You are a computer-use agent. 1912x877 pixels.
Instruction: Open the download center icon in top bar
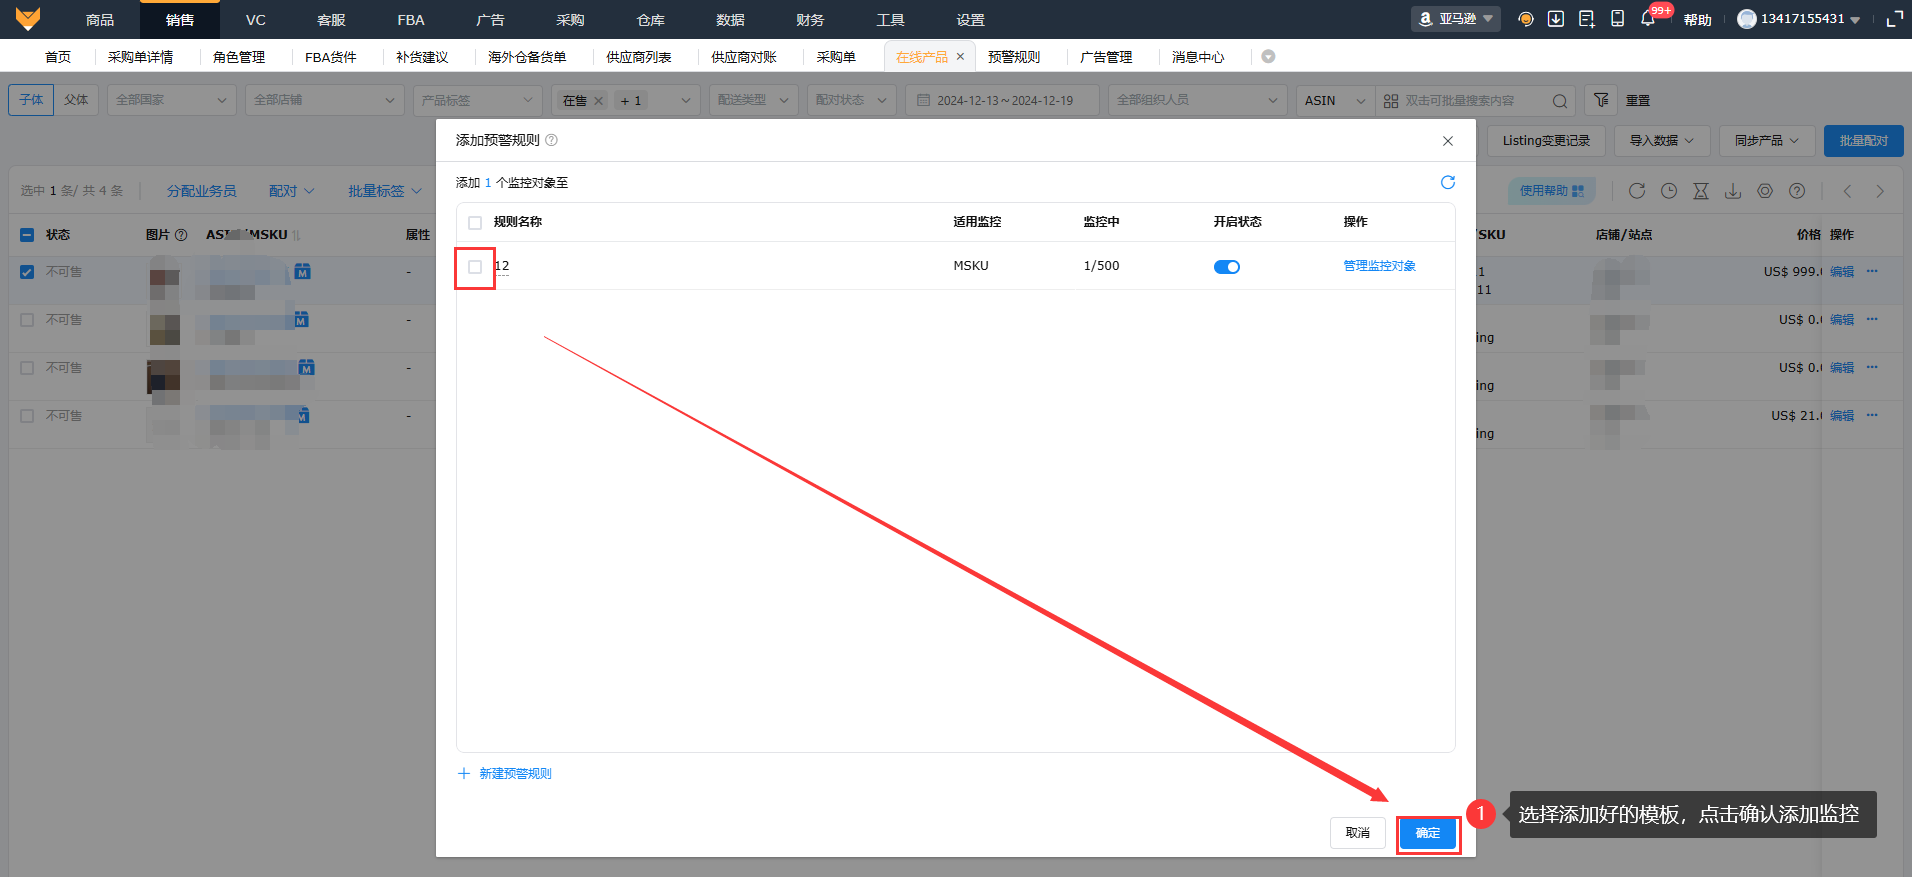(1556, 19)
